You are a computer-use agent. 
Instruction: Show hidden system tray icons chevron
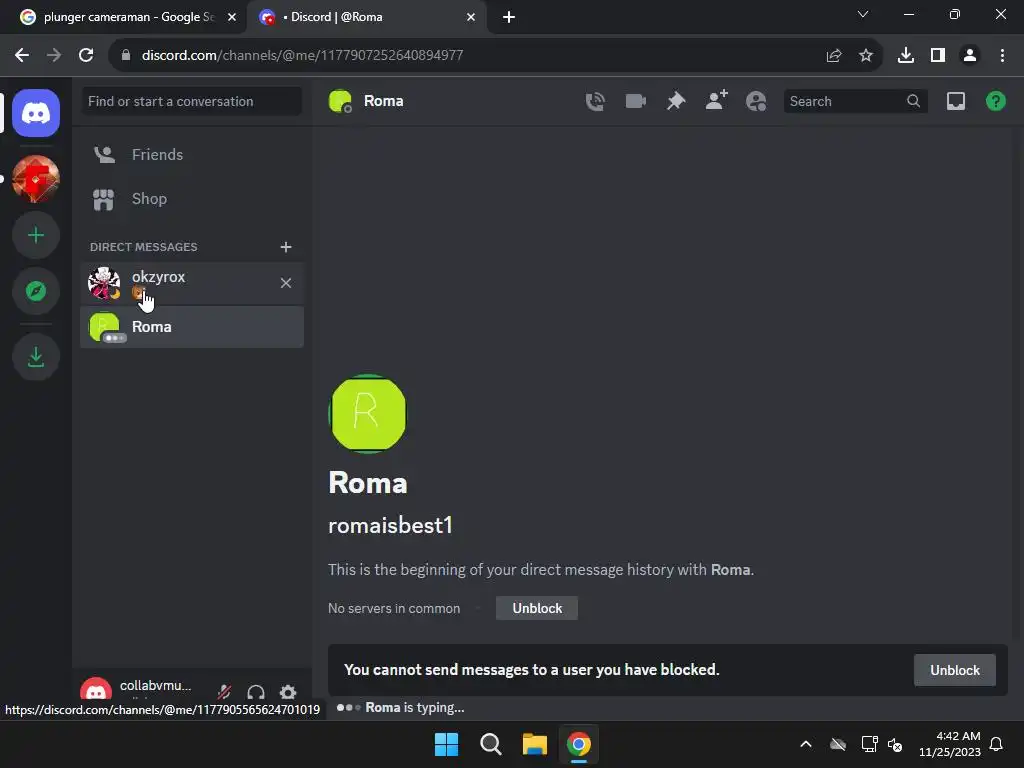click(x=806, y=744)
